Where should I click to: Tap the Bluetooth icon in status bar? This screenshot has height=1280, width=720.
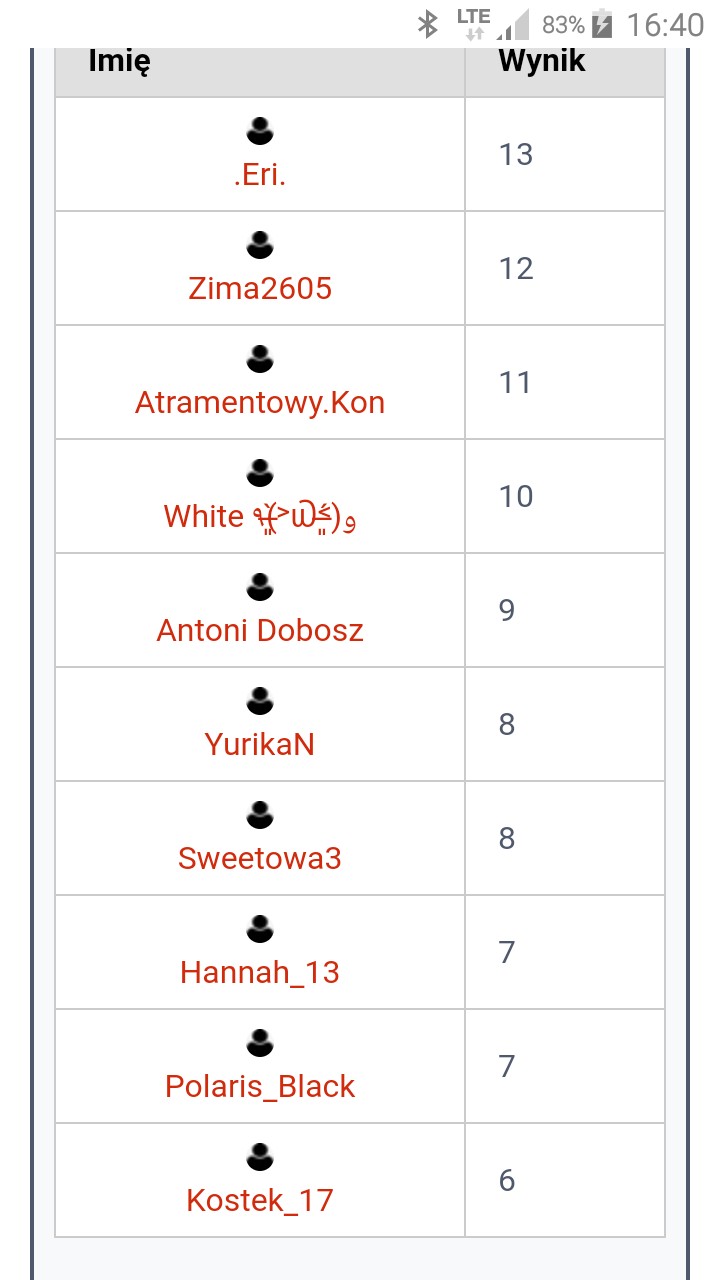(x=428, y=23)
